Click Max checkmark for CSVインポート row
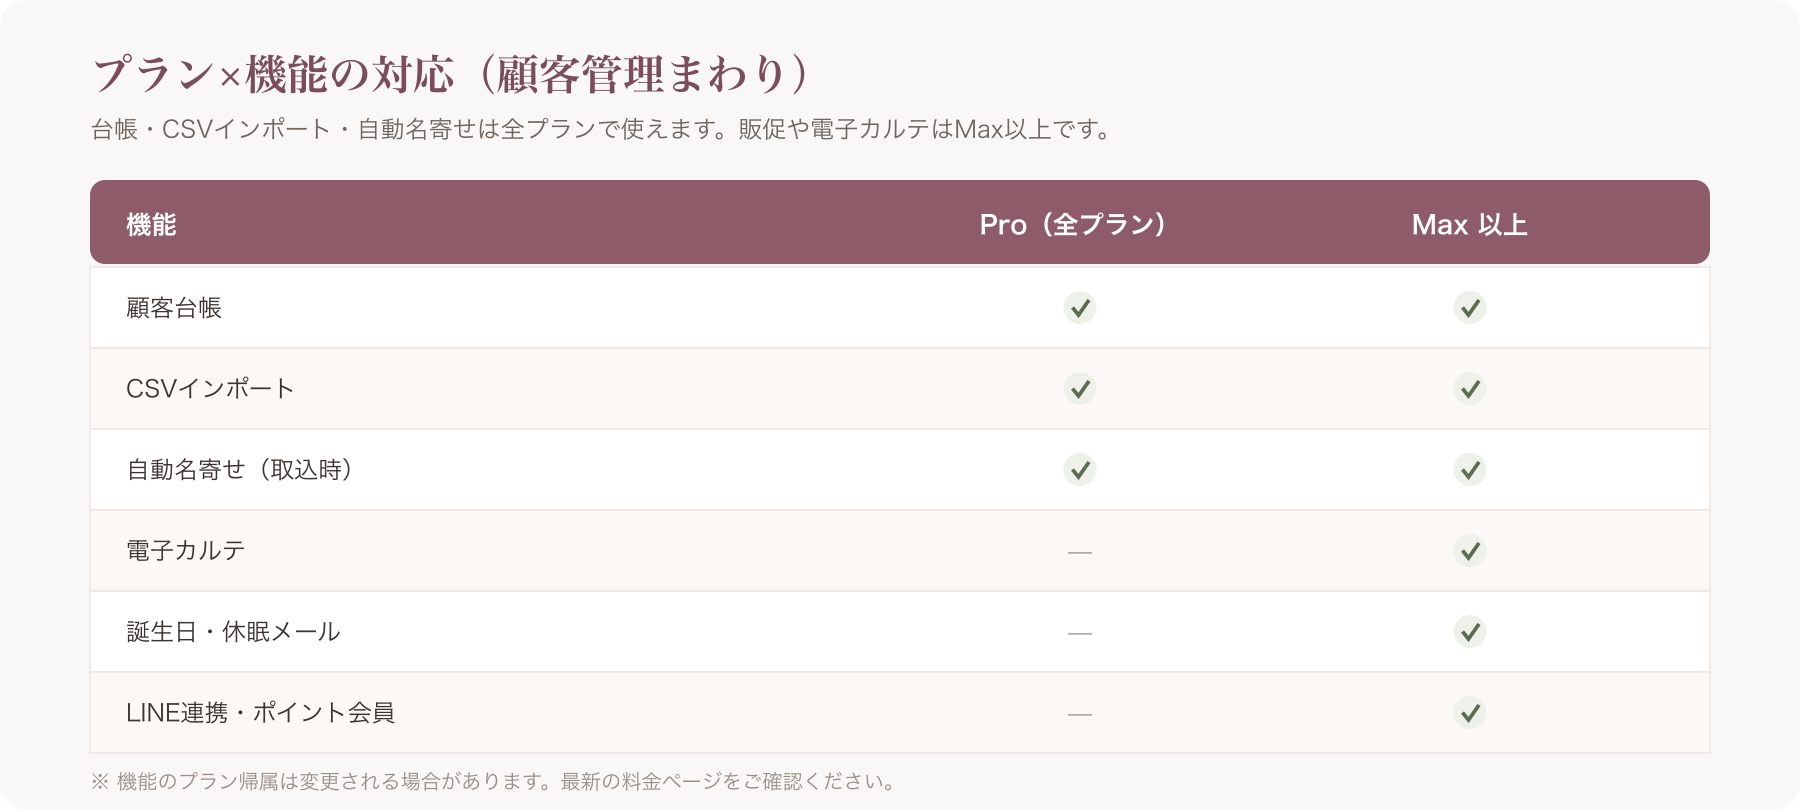1800x810 pixels. (x=1470, y=389)
